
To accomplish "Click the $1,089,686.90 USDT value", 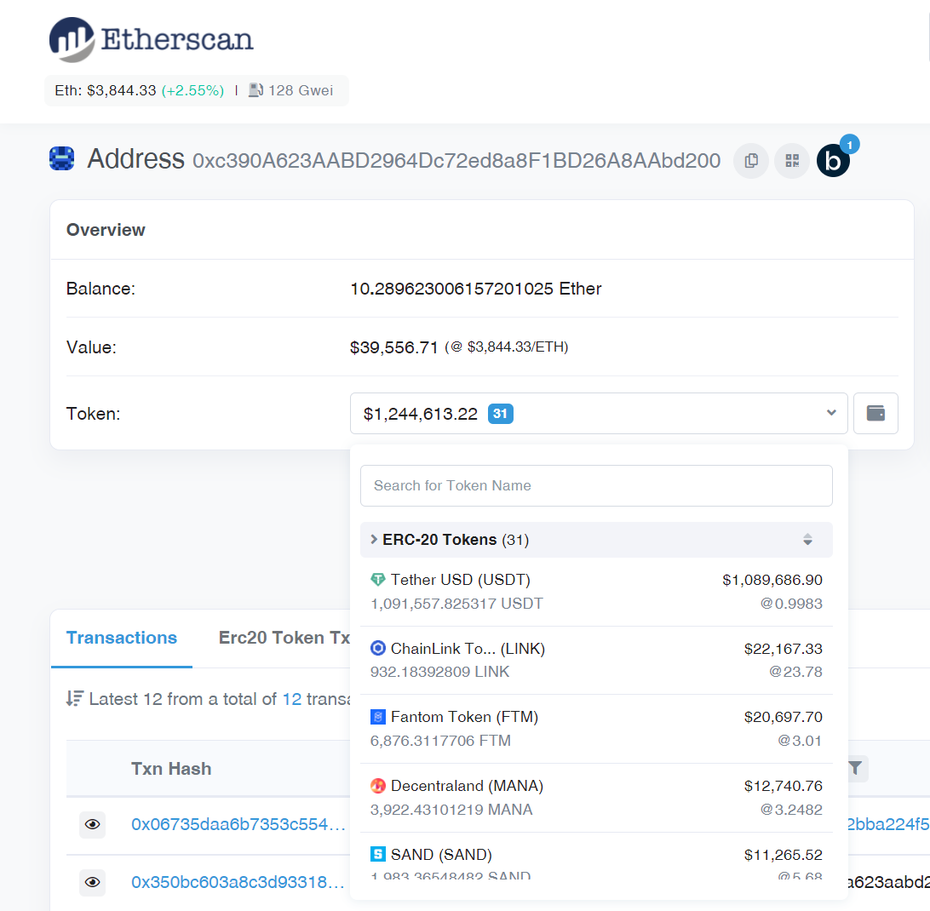I will (x=772, y=580).
